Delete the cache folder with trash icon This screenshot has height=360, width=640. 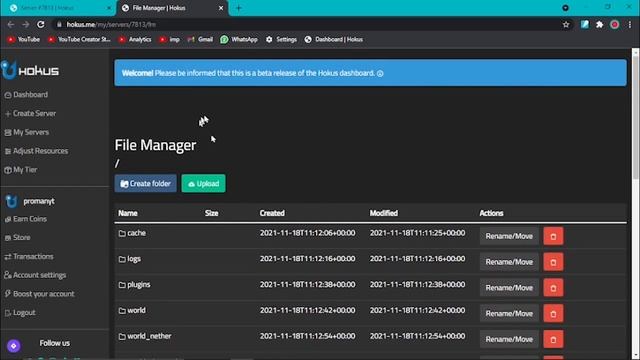[x=553, y=236]
